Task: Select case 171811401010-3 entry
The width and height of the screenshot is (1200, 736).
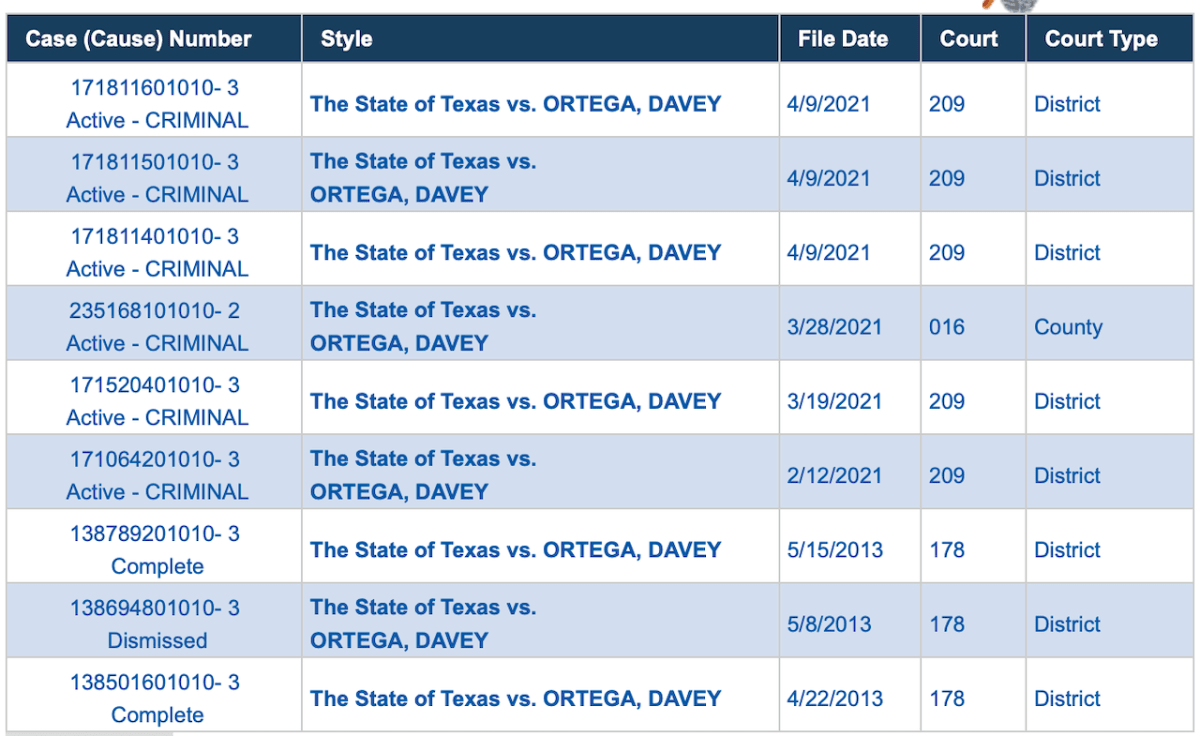Action: click(x=155, y=236)
